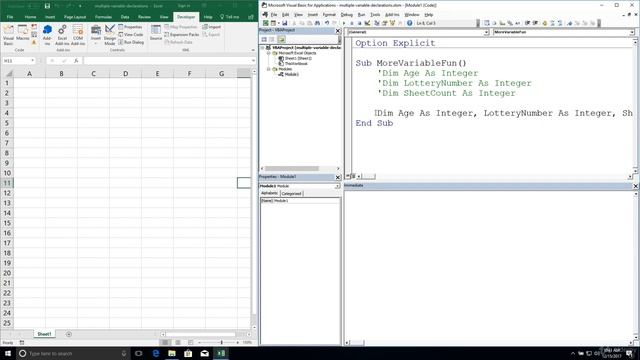Switch to Normal view in status bar
Screen dimensions: 640x360
pos(165,342)
